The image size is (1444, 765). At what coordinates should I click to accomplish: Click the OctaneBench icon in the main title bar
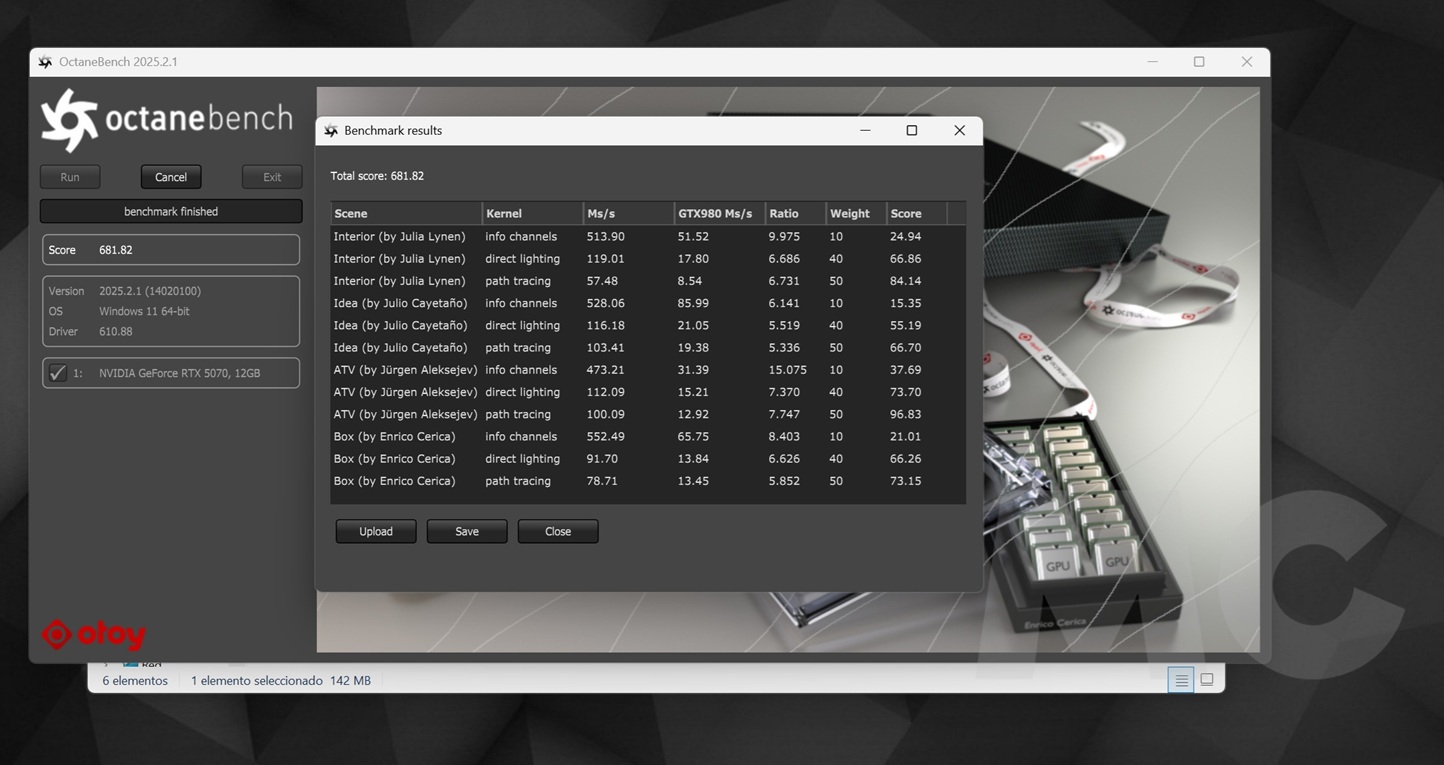[x=45, y=62]
